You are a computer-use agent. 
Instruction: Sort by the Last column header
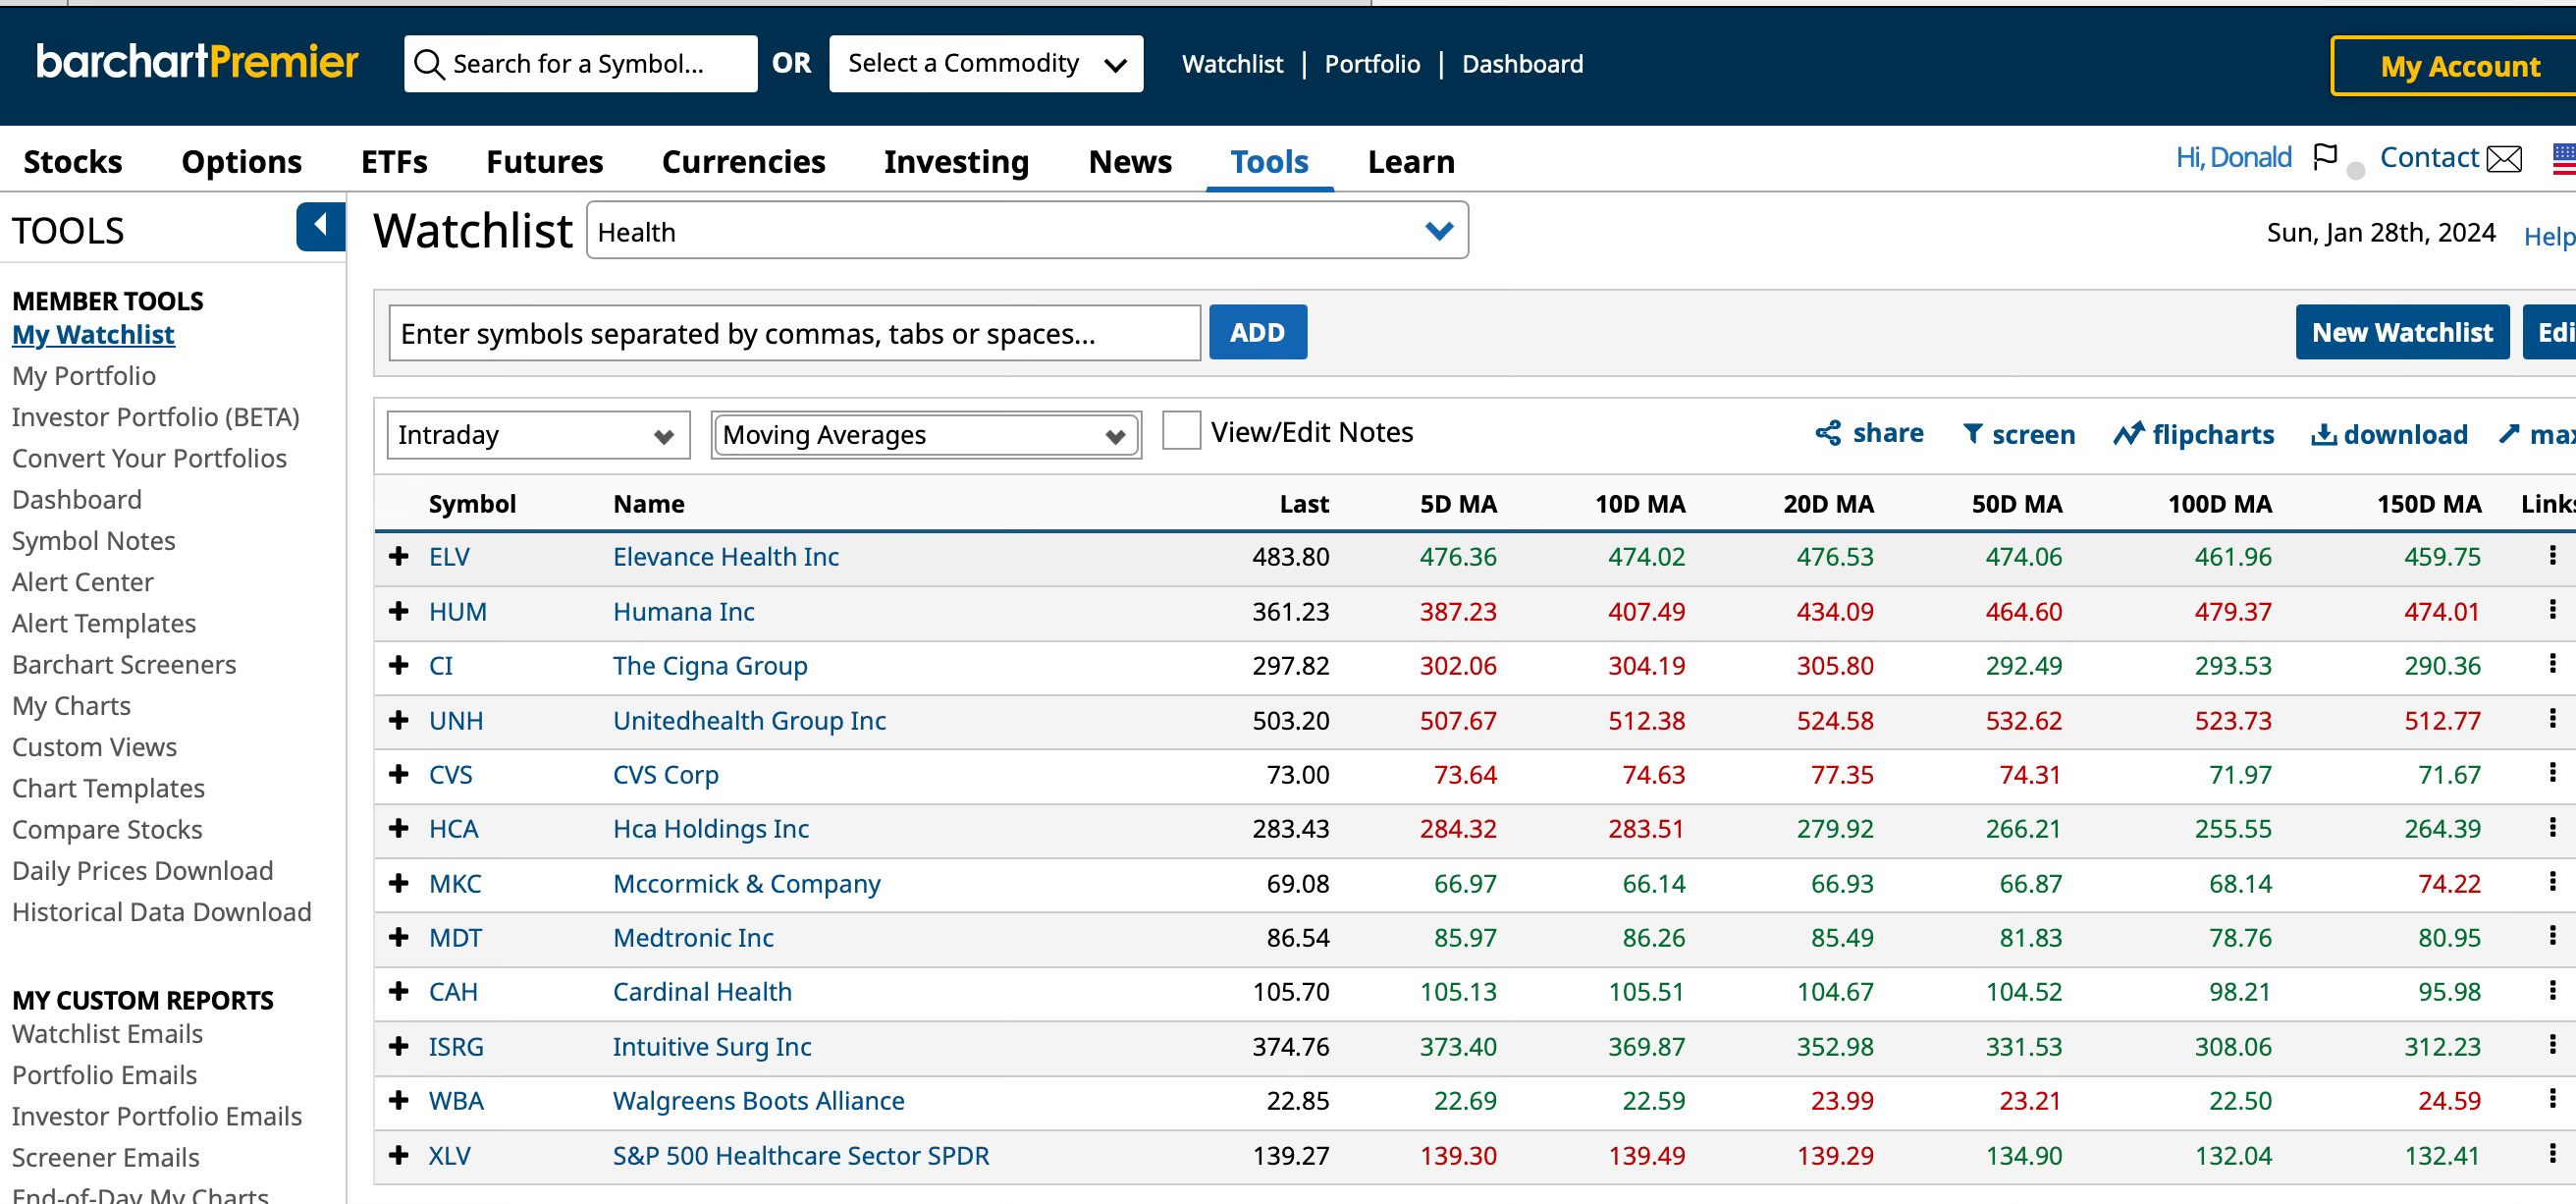pos(1304,504)
